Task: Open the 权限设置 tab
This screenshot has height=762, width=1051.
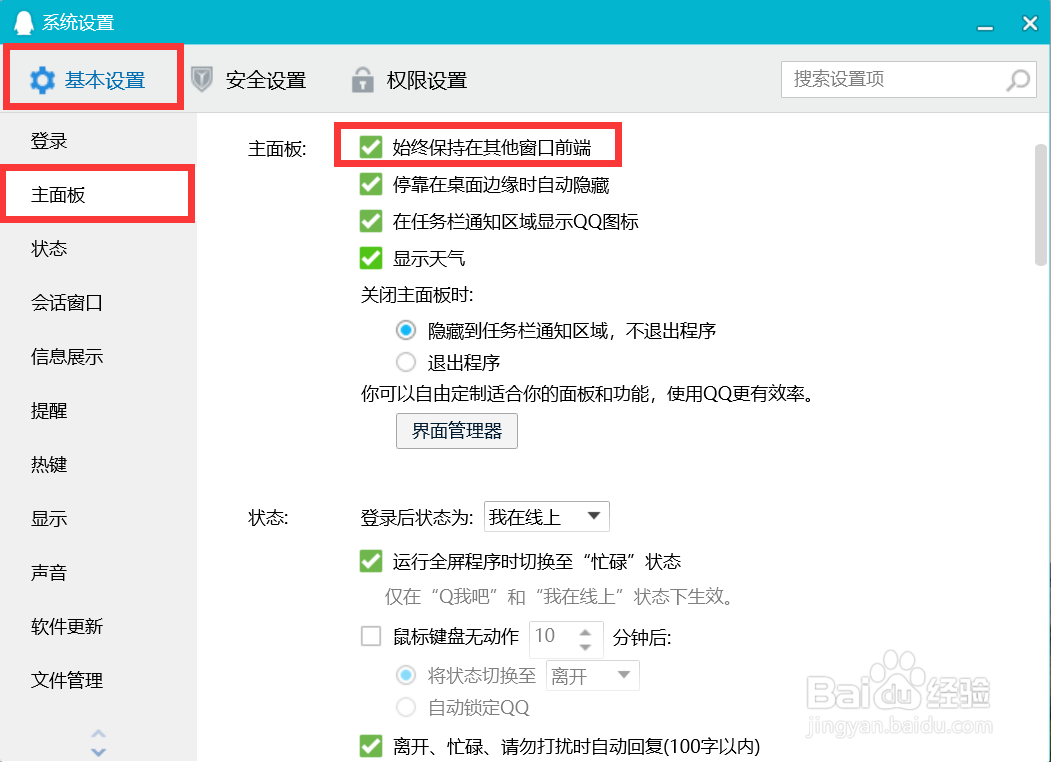Action: [x=410, y=80]
